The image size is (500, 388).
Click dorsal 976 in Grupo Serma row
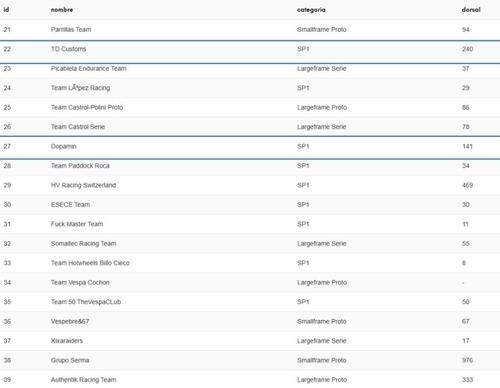(467, 360)
